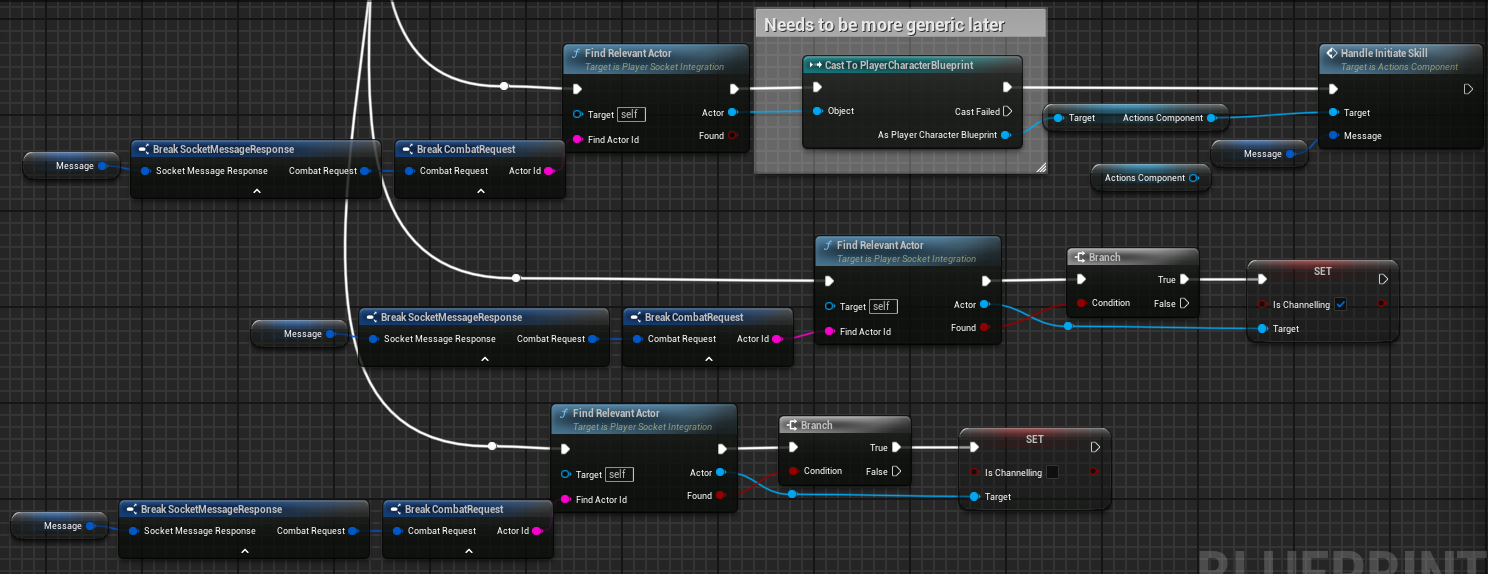Image resolution: width=1488 pixels, height=574 pixels.
Task: Click reroute node on wire into top Find Relevant Actor
Action: 504,86
